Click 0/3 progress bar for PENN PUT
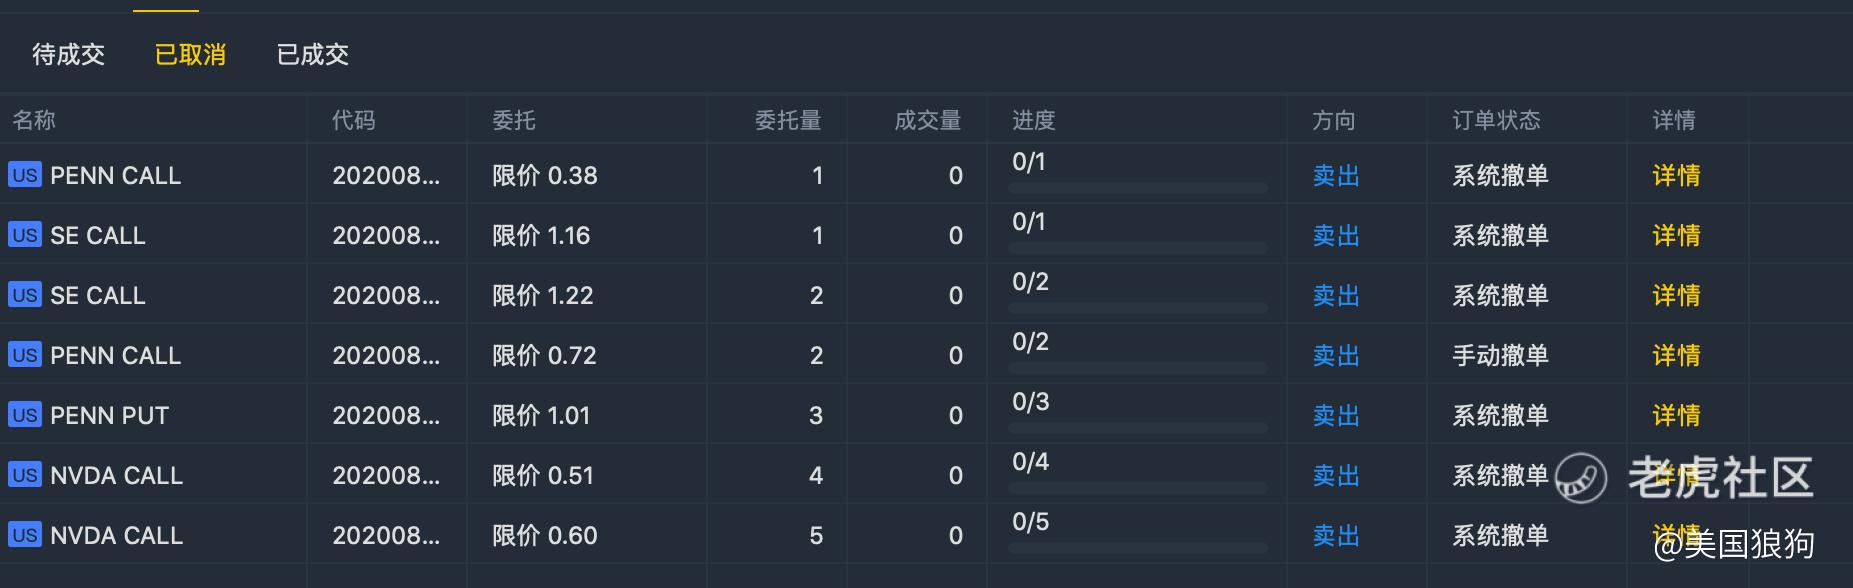This screenshot has height=588, width=1853. tap(1138, 428)
